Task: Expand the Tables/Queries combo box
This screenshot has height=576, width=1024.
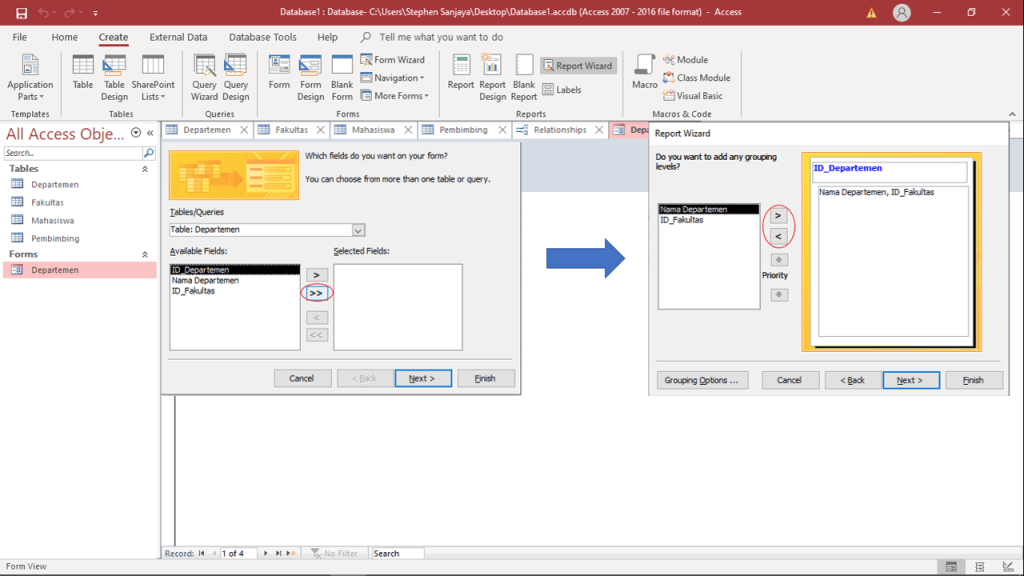Action: tap(358, 230)
